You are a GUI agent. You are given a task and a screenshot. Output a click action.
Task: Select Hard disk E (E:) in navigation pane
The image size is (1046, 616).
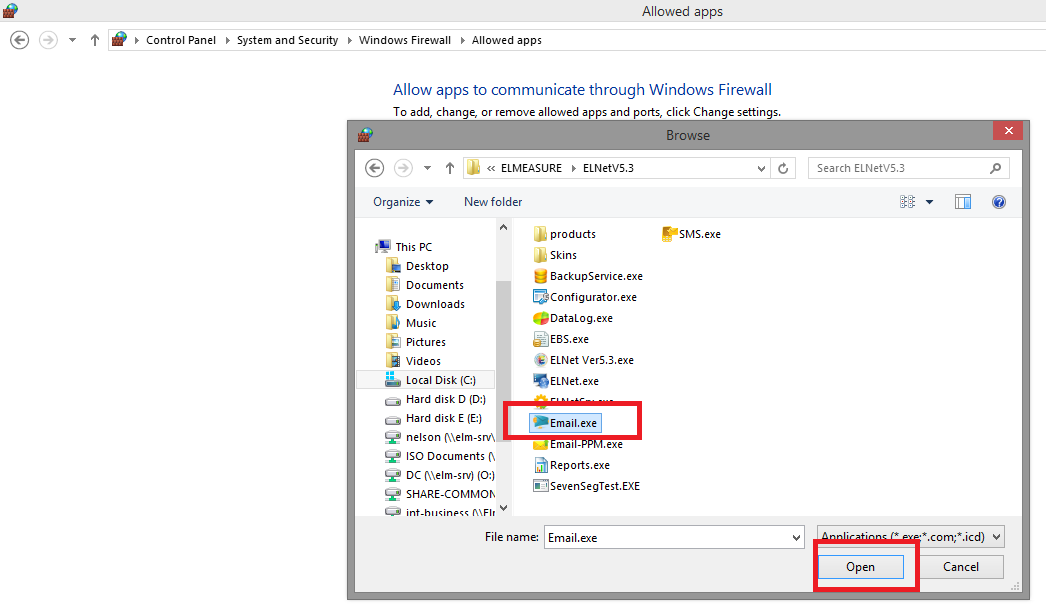click(x=444, y=418)
